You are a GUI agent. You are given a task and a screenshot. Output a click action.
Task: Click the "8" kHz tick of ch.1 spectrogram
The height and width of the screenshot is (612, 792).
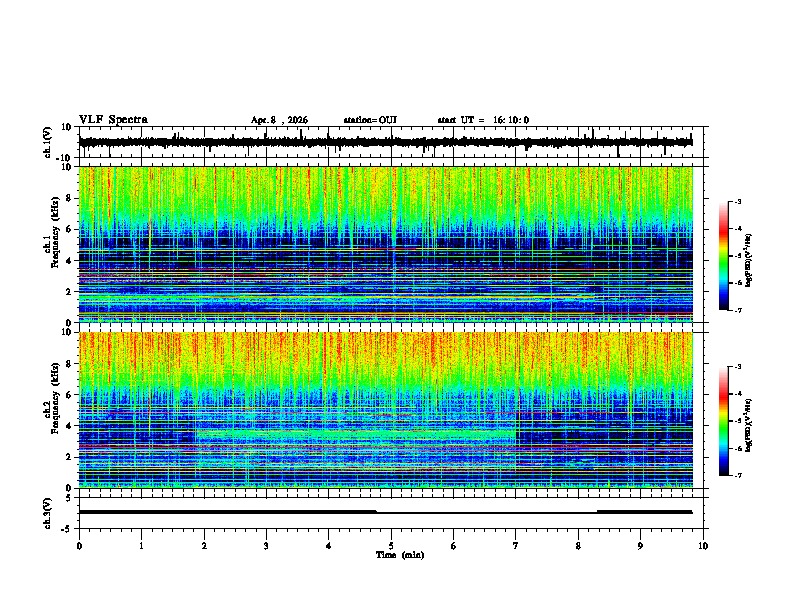(x=69, y=198)
